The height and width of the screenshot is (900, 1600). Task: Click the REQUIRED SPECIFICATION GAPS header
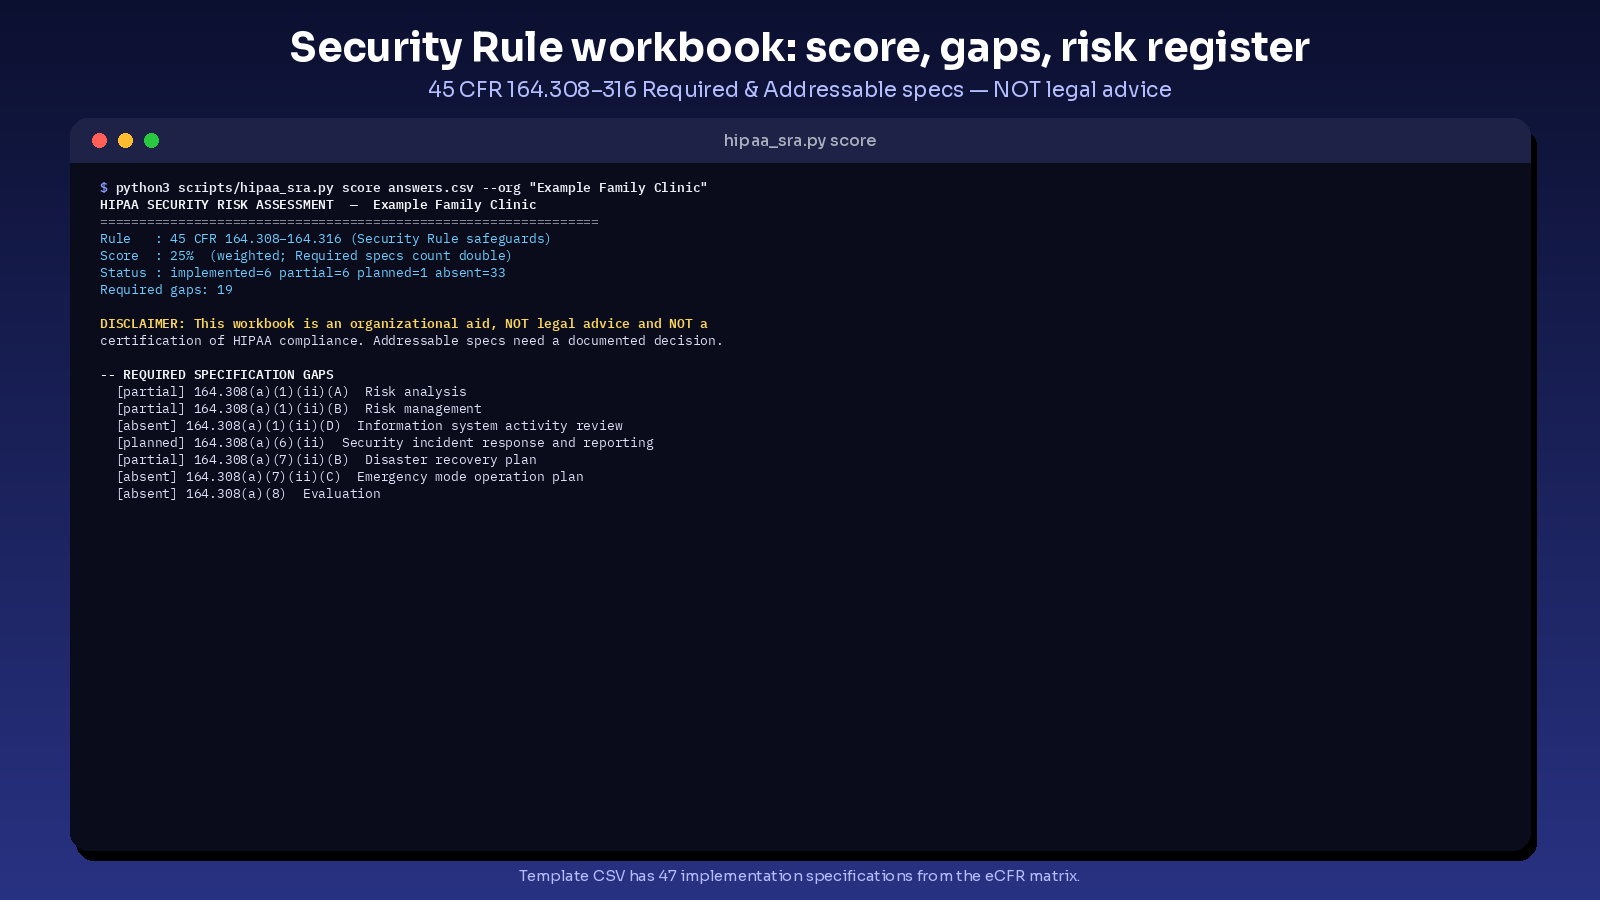[217, 375]
